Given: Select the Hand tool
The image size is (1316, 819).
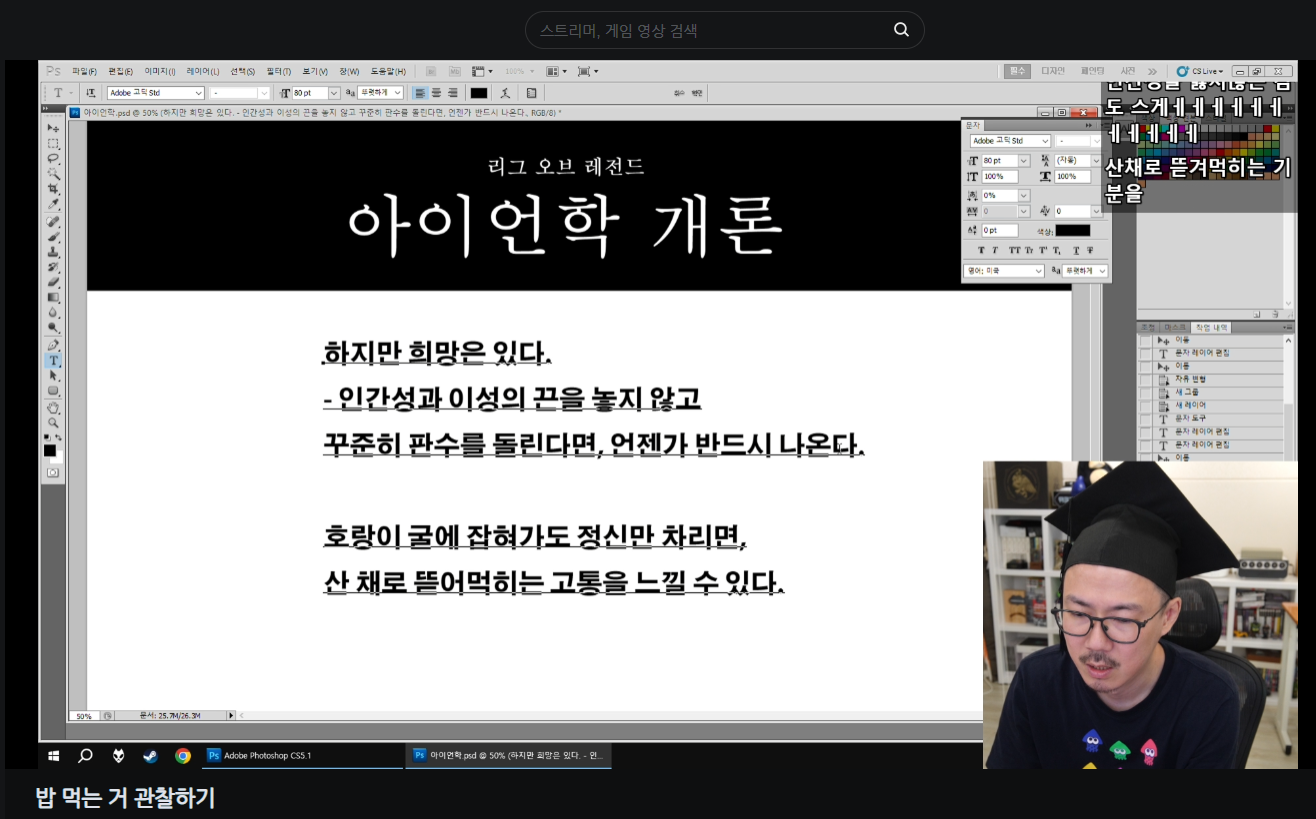Looking at the screenshot, I should 53,407.
